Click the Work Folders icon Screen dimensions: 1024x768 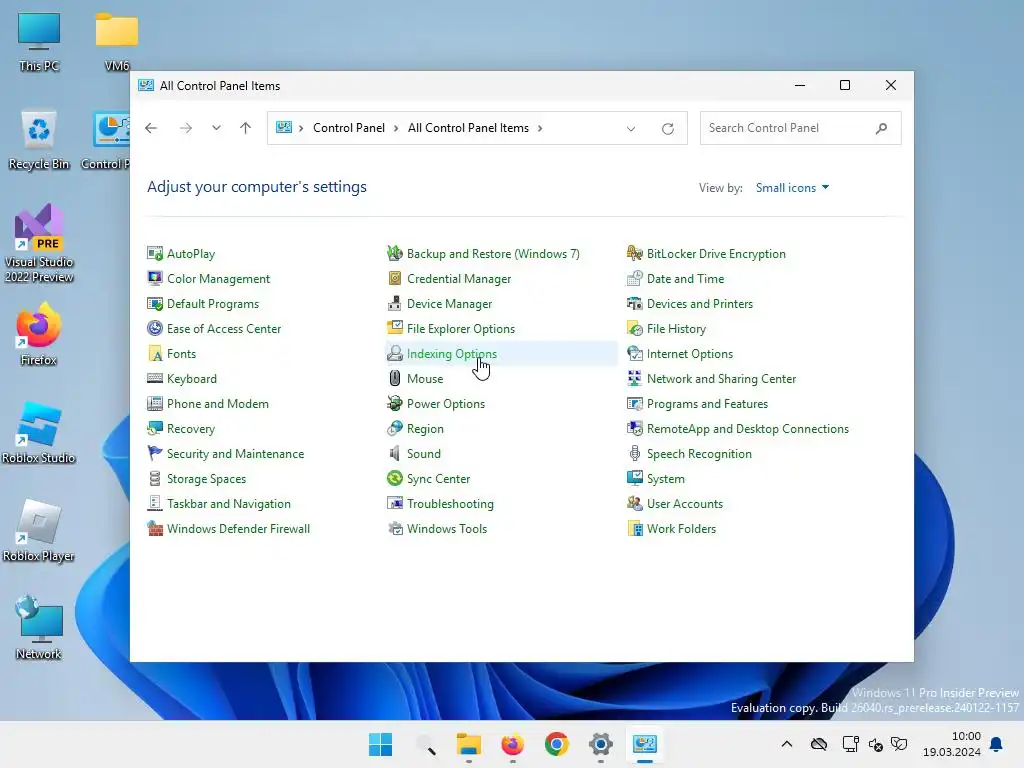[x=634, y=528]
